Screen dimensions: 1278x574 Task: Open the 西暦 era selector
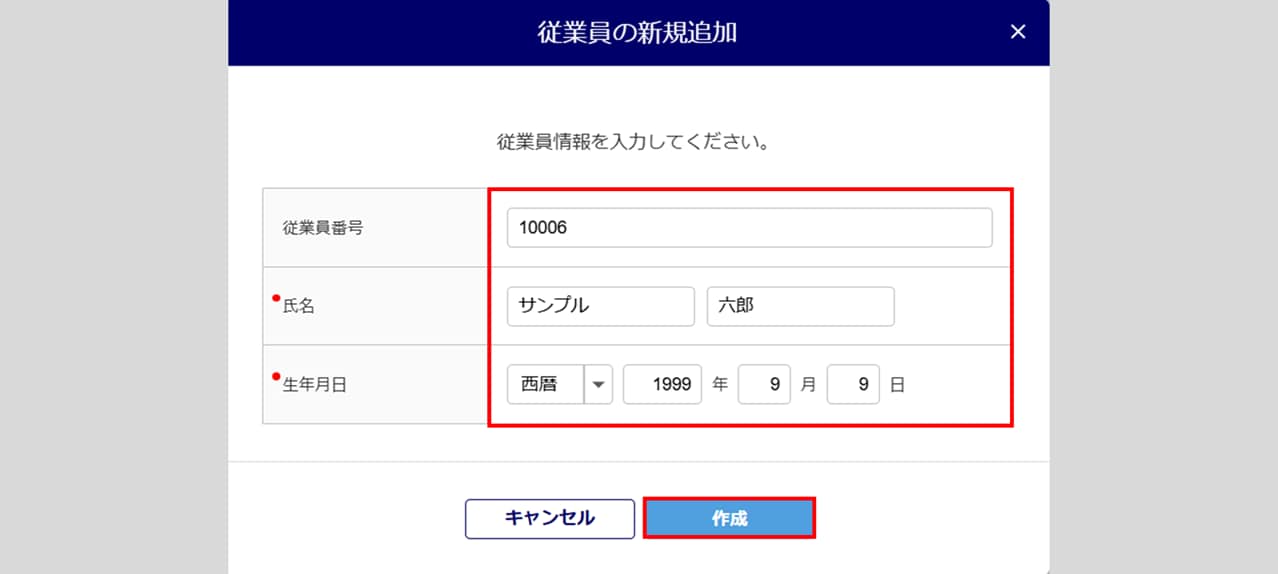pyautogui.click(x=546, y=384)
